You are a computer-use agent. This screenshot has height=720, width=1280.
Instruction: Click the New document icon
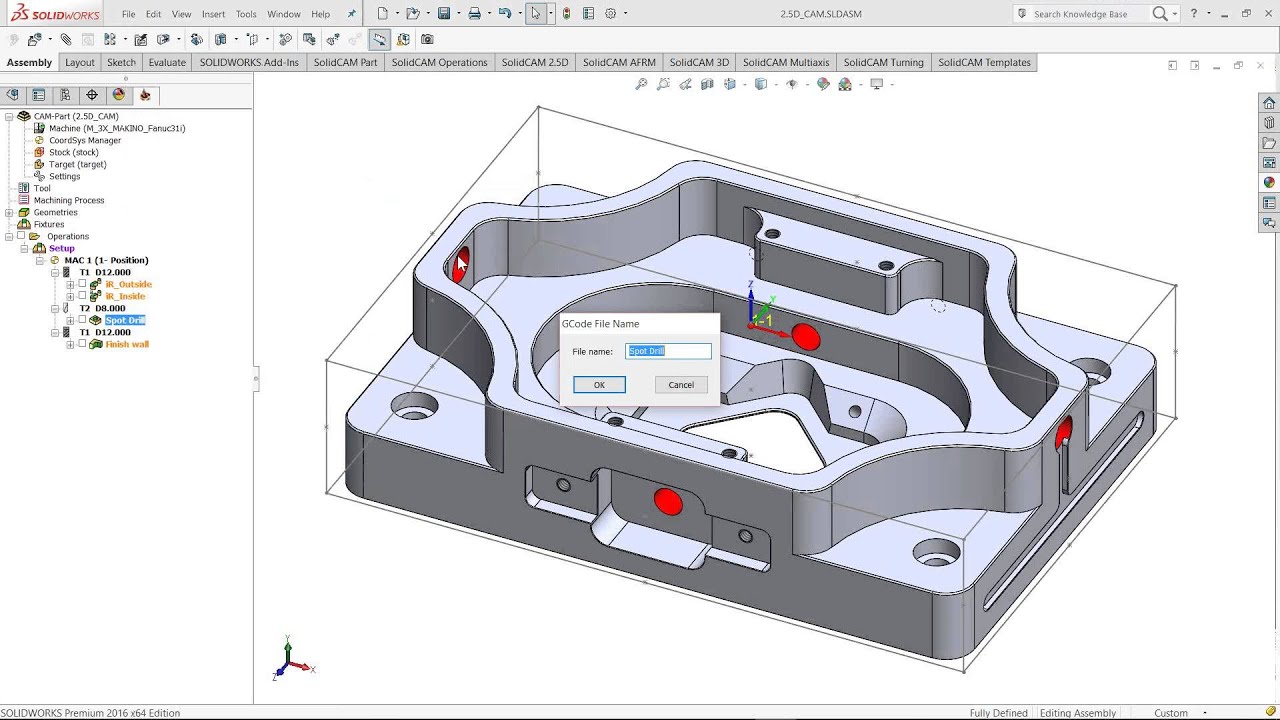pyautogui.click(x=382, y=14)
